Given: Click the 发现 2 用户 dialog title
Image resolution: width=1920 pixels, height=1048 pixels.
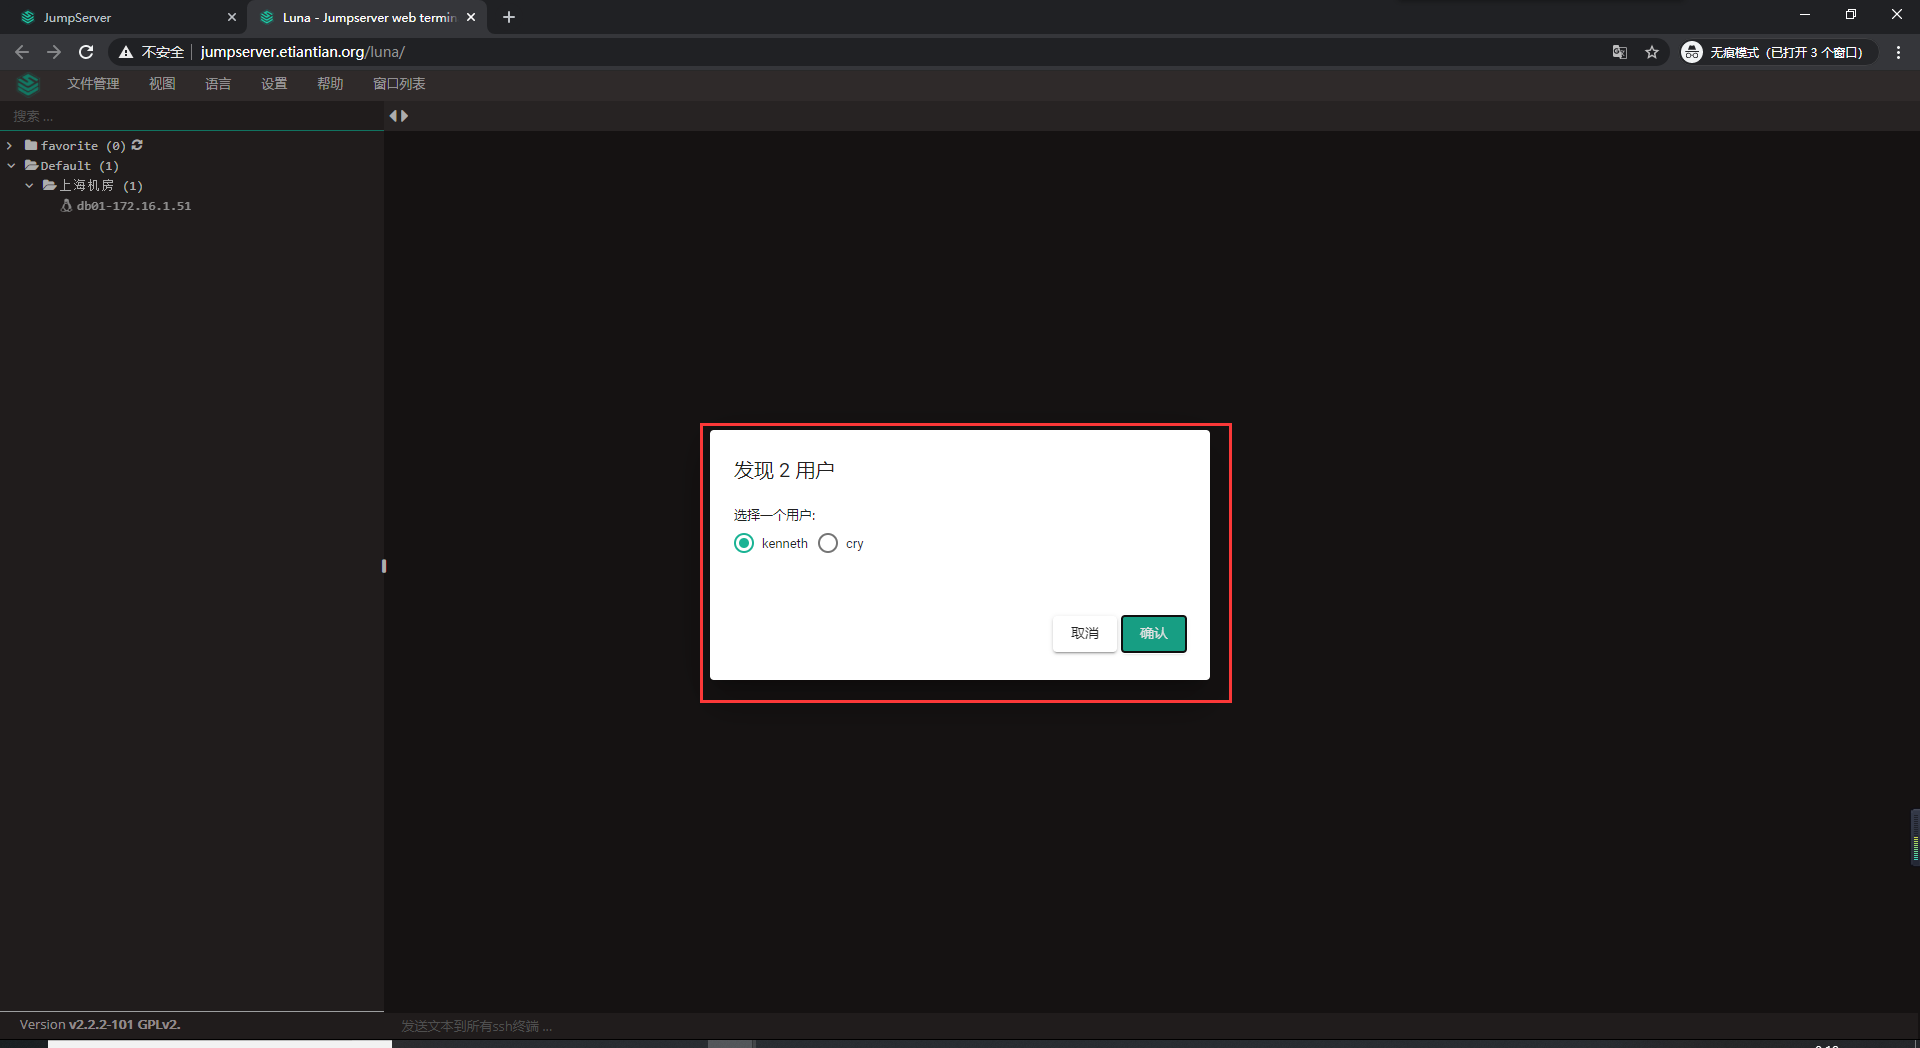Looking at the screenshot, I should (784, 470).
